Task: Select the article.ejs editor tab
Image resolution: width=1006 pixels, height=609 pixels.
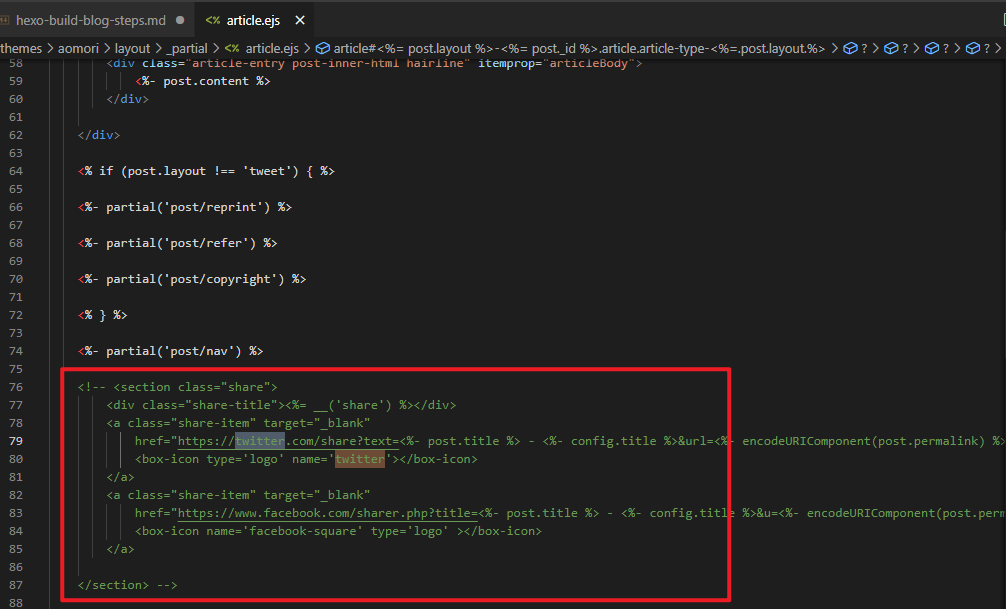Action: coord(253,20)
